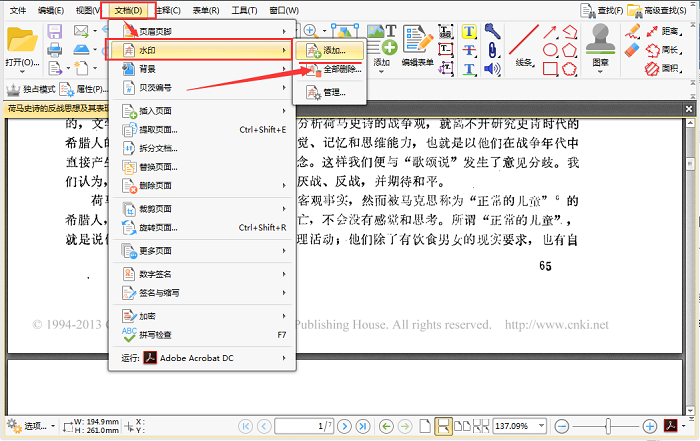This screenshot has width=700, height=441.
Task: Open the Comments 注释(C) menu
Action: pyautogui.click(x=168, y=10)
